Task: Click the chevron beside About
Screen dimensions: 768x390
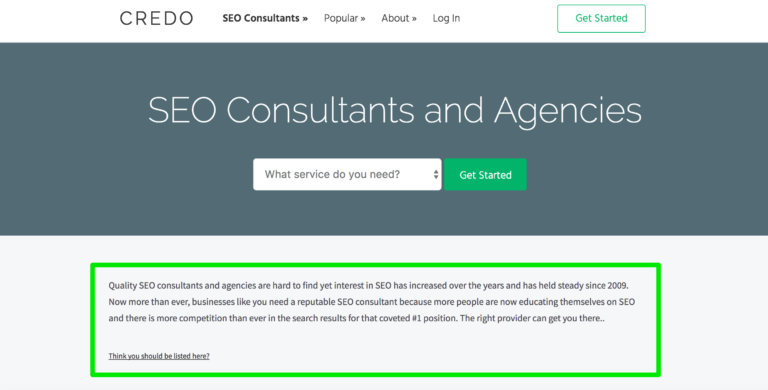Action: click(x=414, y=19)
